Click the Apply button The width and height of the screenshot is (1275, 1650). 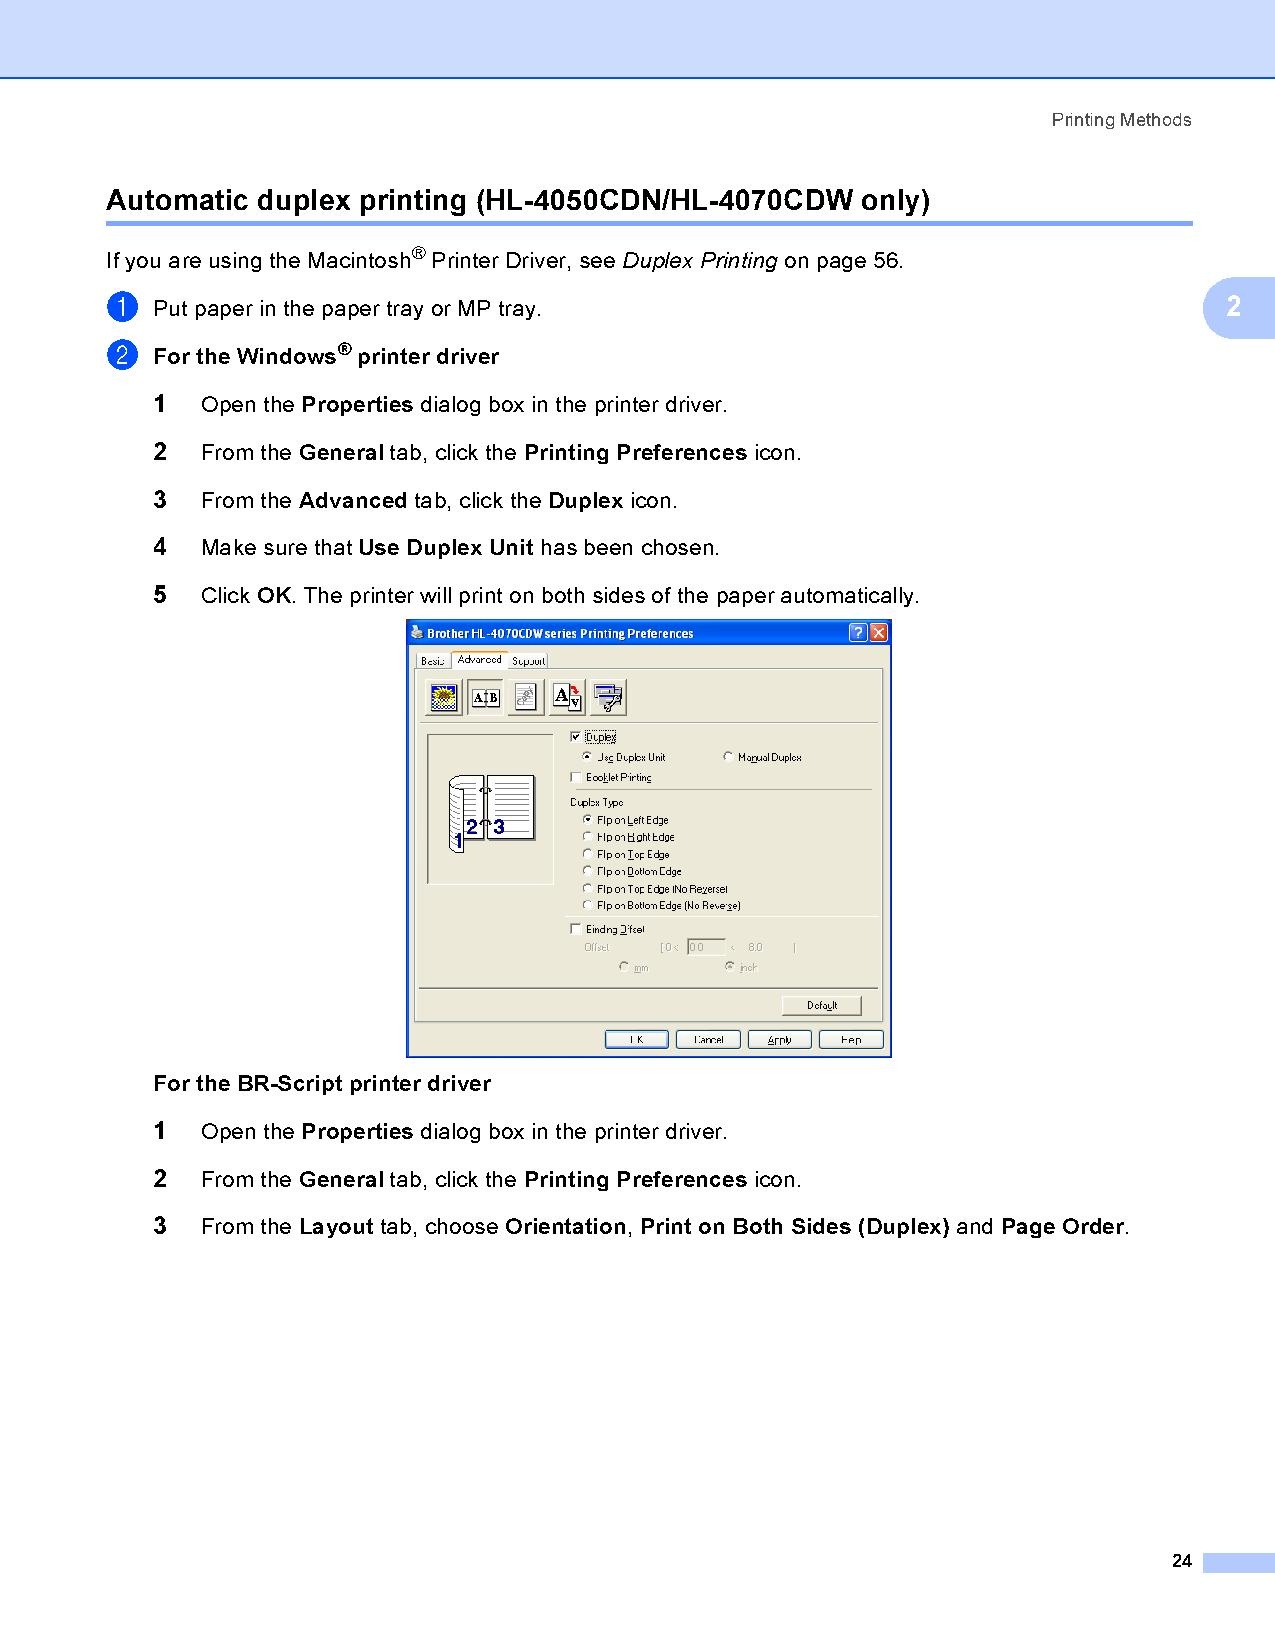(780, 1040)
